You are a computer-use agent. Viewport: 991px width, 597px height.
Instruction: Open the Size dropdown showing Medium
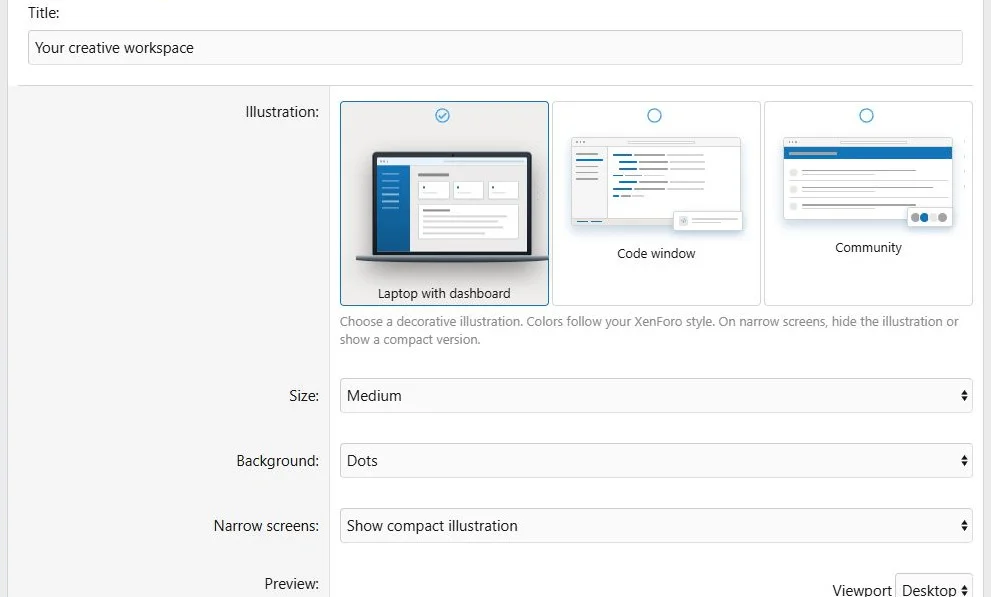point(656,395)
